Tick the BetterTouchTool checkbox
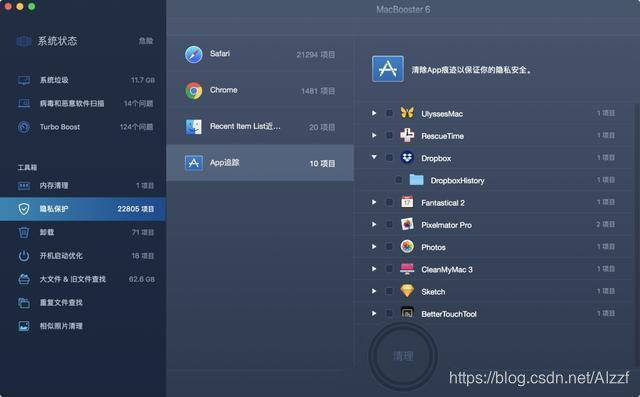640x397 pixels. click(x=389, y=313)
